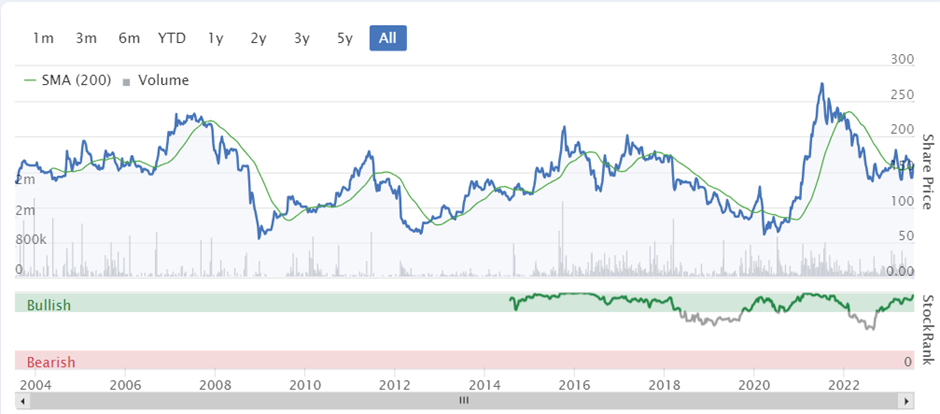940x414 pixels.
Task: Select the 1m time range
Action: [x=43, y=38]
